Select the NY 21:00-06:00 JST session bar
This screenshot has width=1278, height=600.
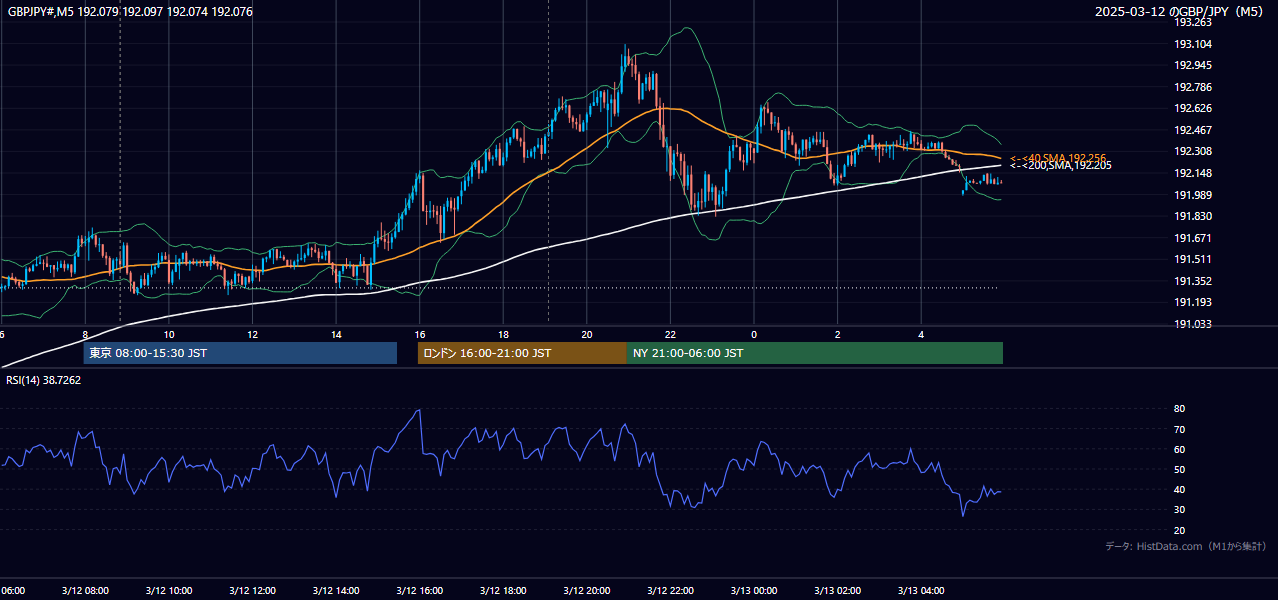815,353
